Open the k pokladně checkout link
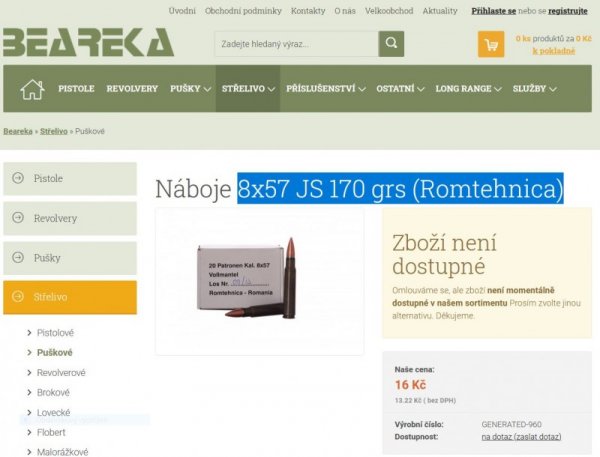This screenshot has height=457, width=600. pyautogui.click(x=554, y=51)
